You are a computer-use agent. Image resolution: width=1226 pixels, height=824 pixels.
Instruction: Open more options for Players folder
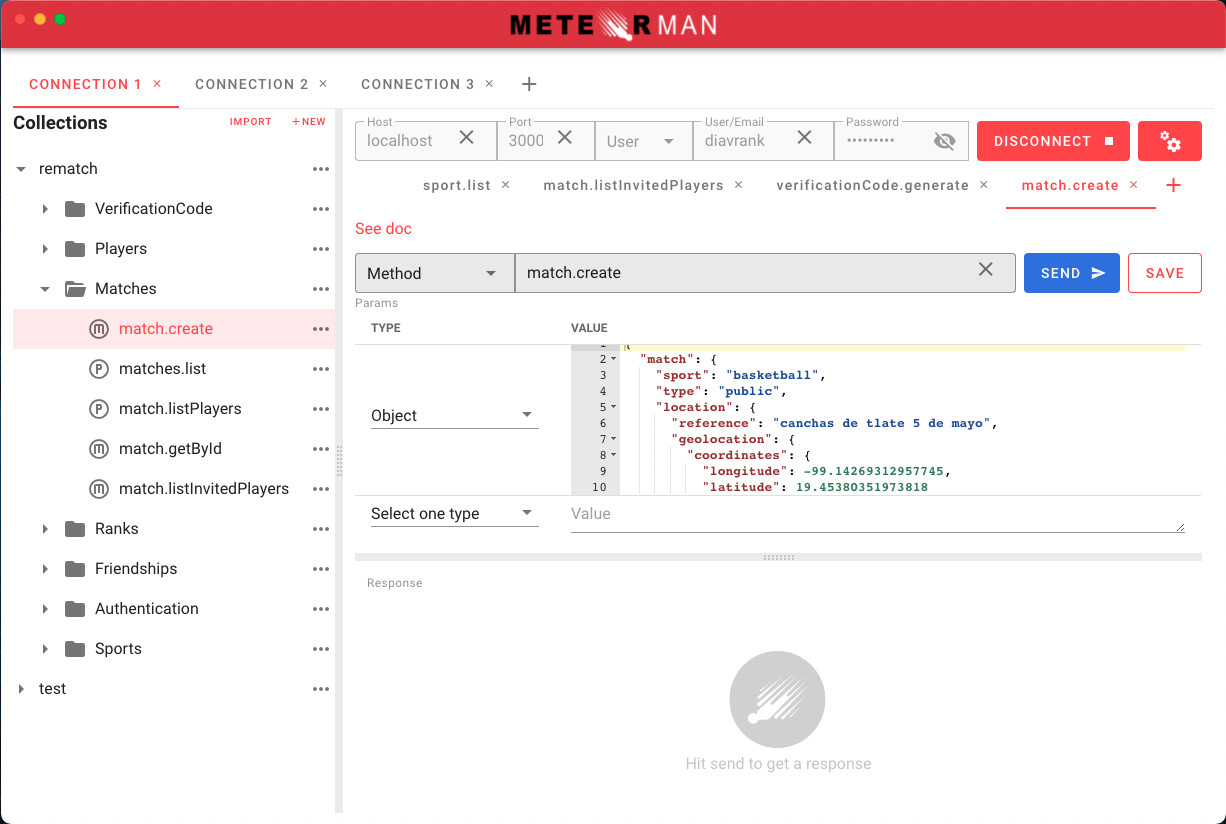point(320,249)
